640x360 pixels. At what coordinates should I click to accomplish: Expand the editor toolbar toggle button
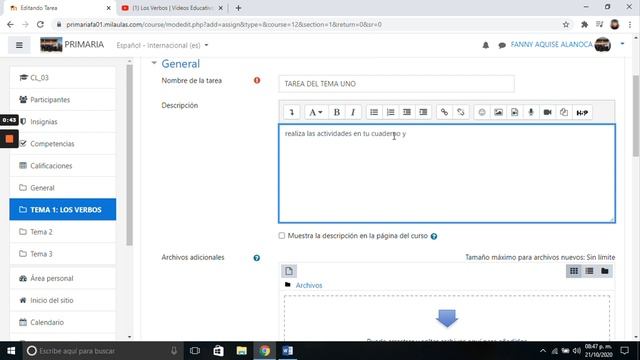pos(291,112)
